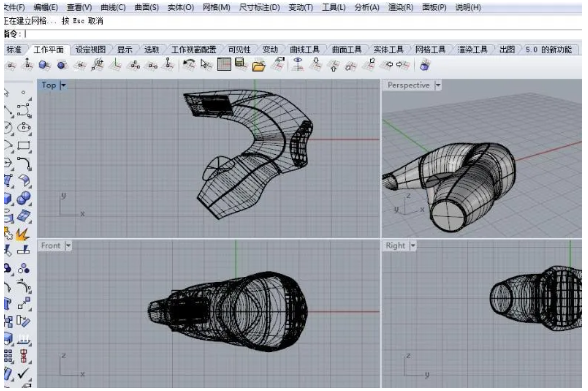Click the checkmark icon in left sidebar

pyautogui.click(x=23, y=373)
